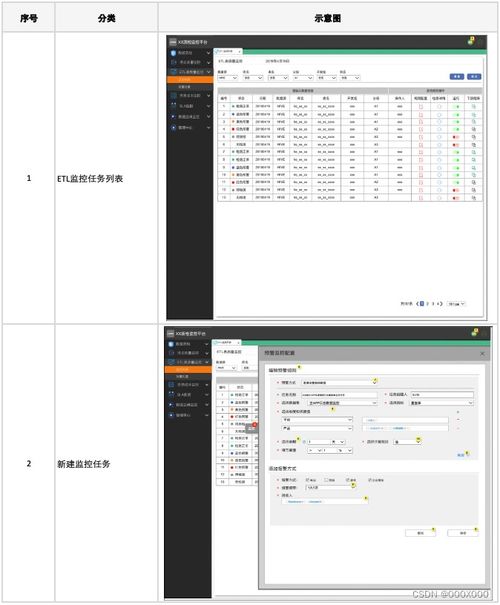This screenshot has width=500, height=605.
Task: Click the previous page arrow in pagination
Action: (417, 304)
